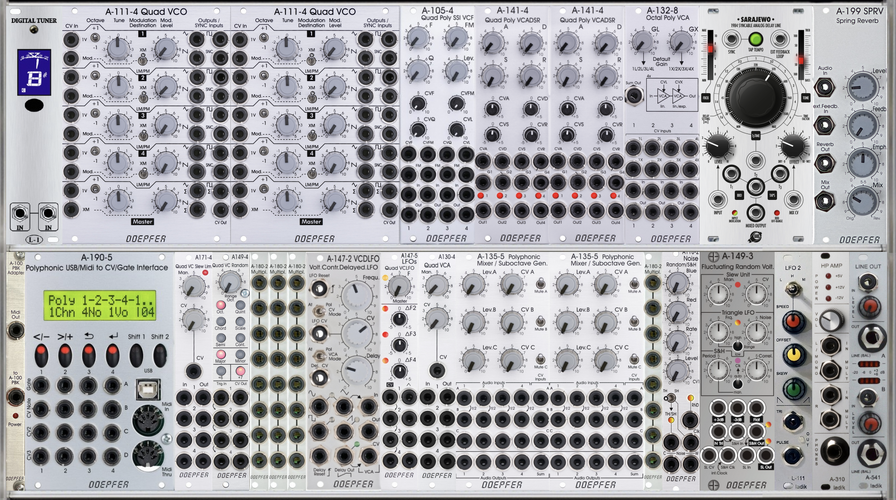The image size is (896, 500).
Task: Click the green TAP TEMPO button on Sarajewo
Action: point(755,39)
